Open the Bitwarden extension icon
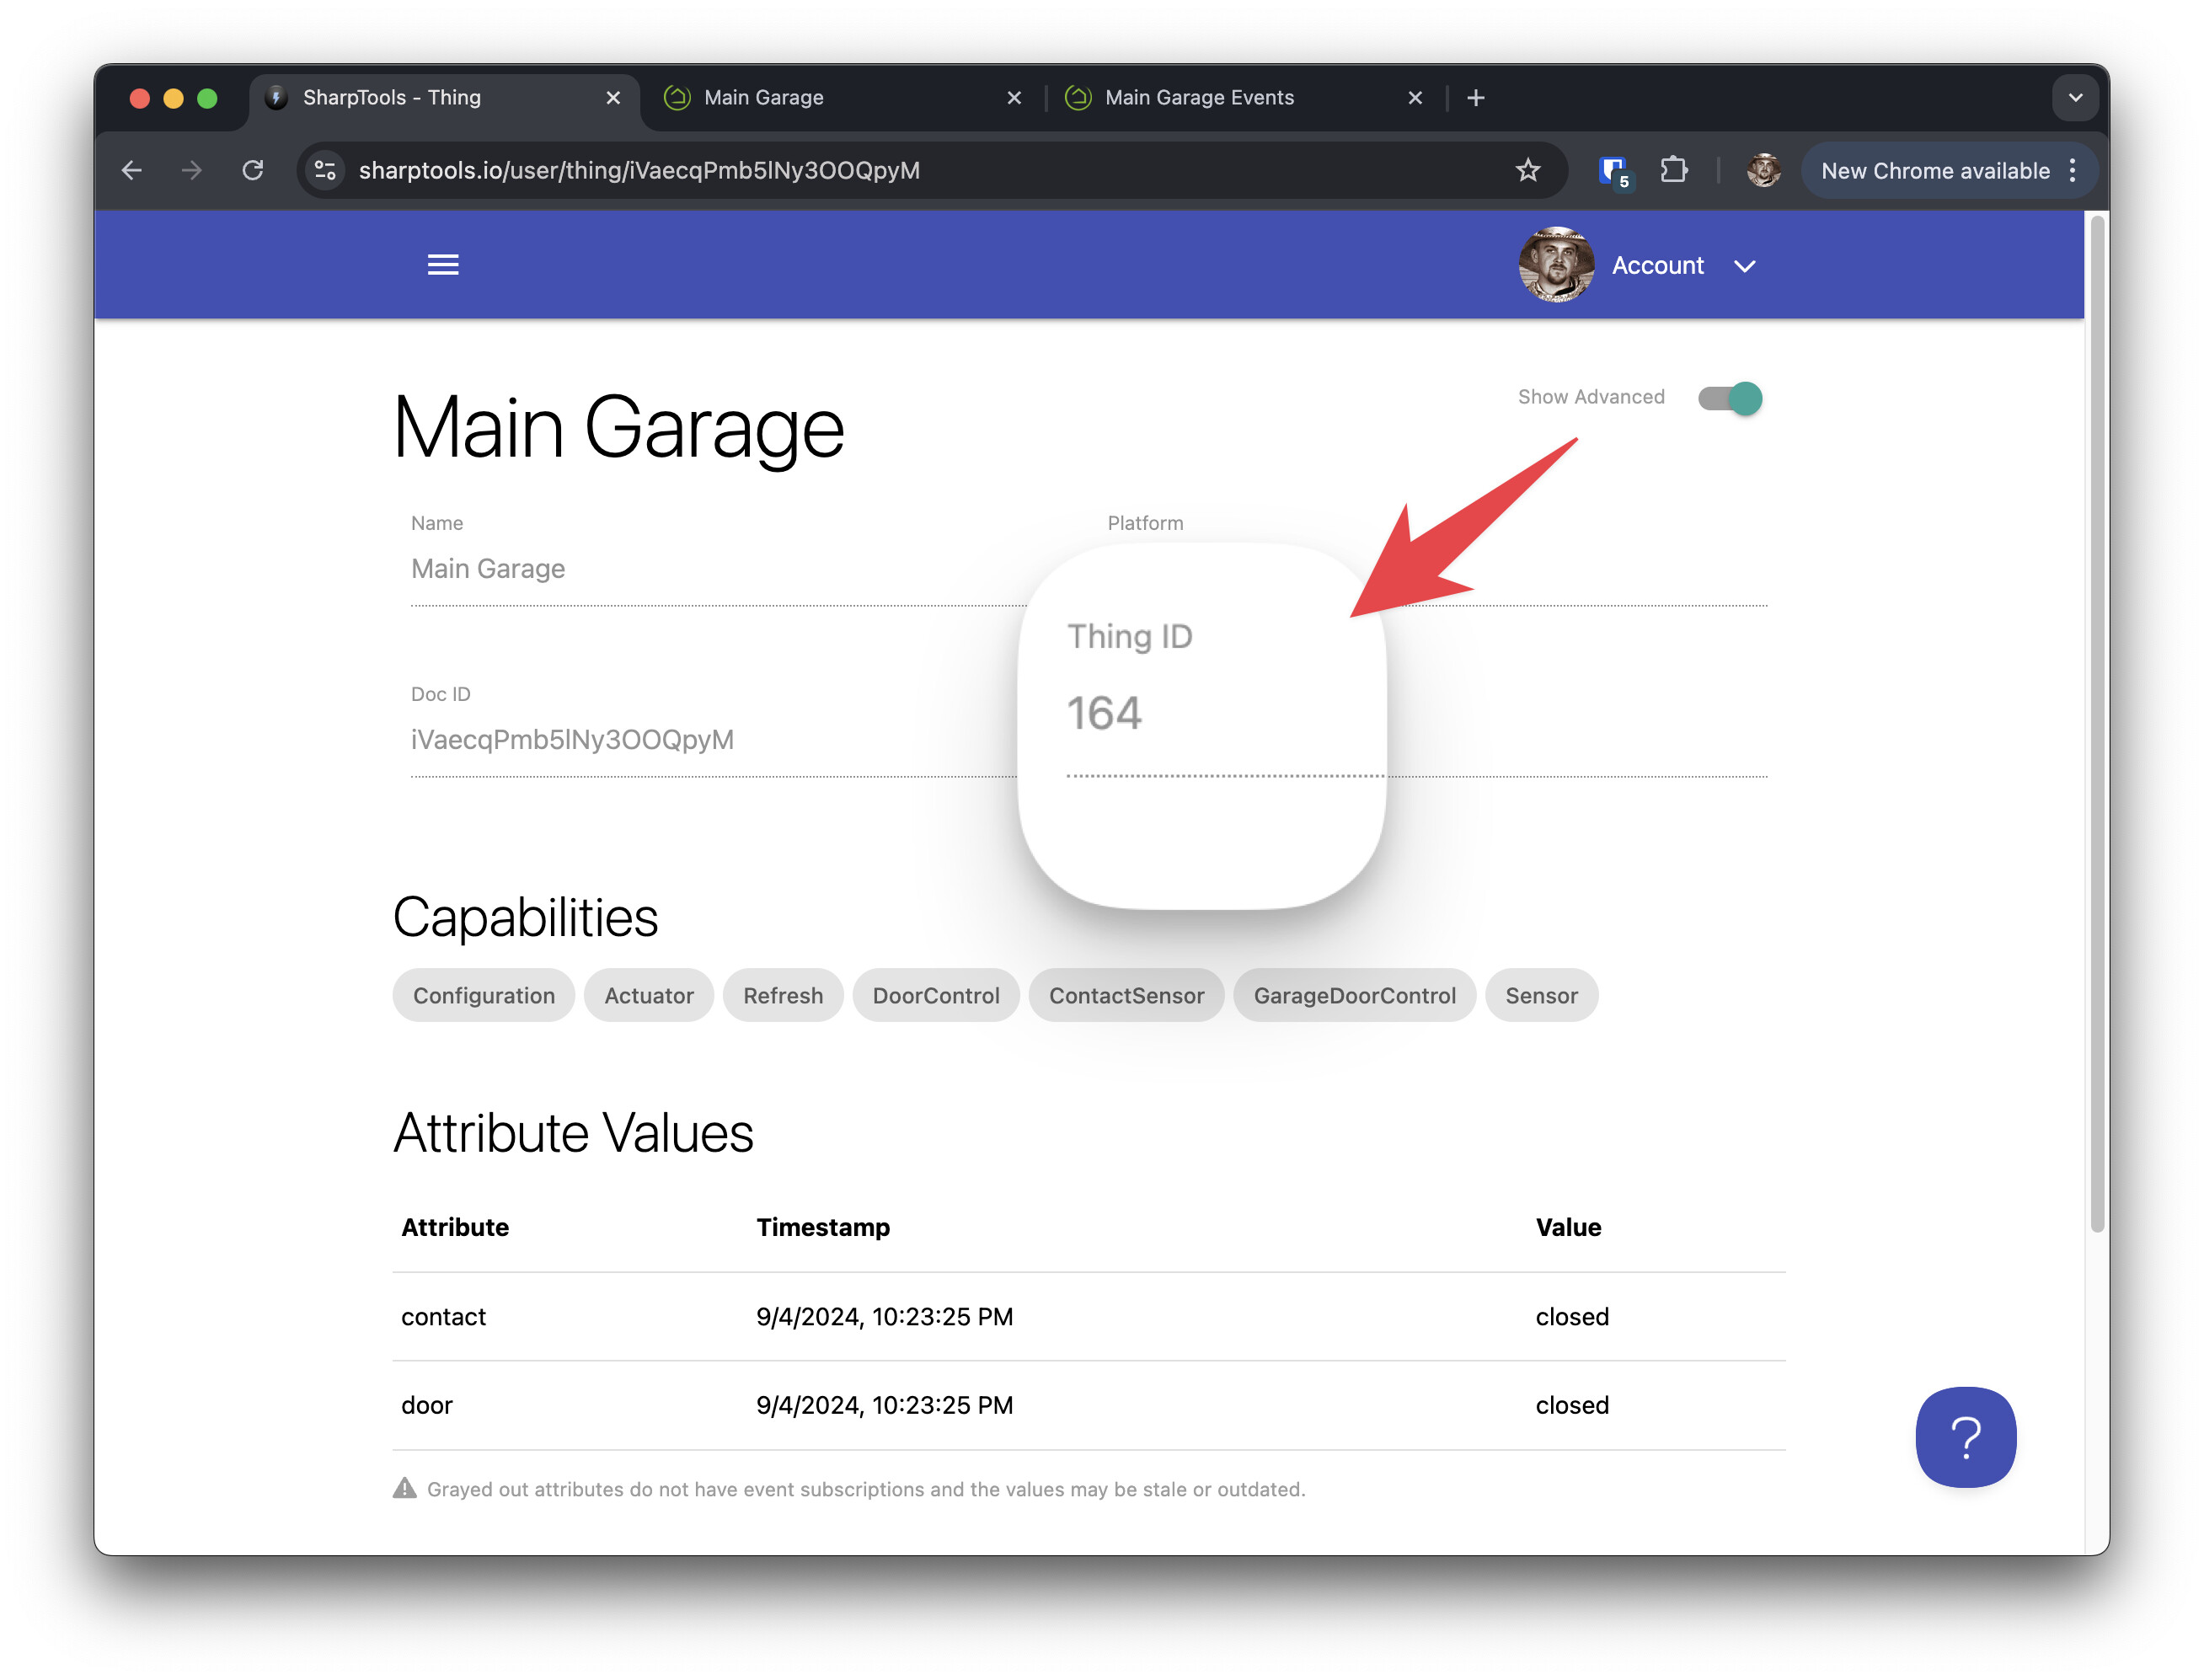This screenshot has width=2204, height=1680. (x=1612, y=171)
